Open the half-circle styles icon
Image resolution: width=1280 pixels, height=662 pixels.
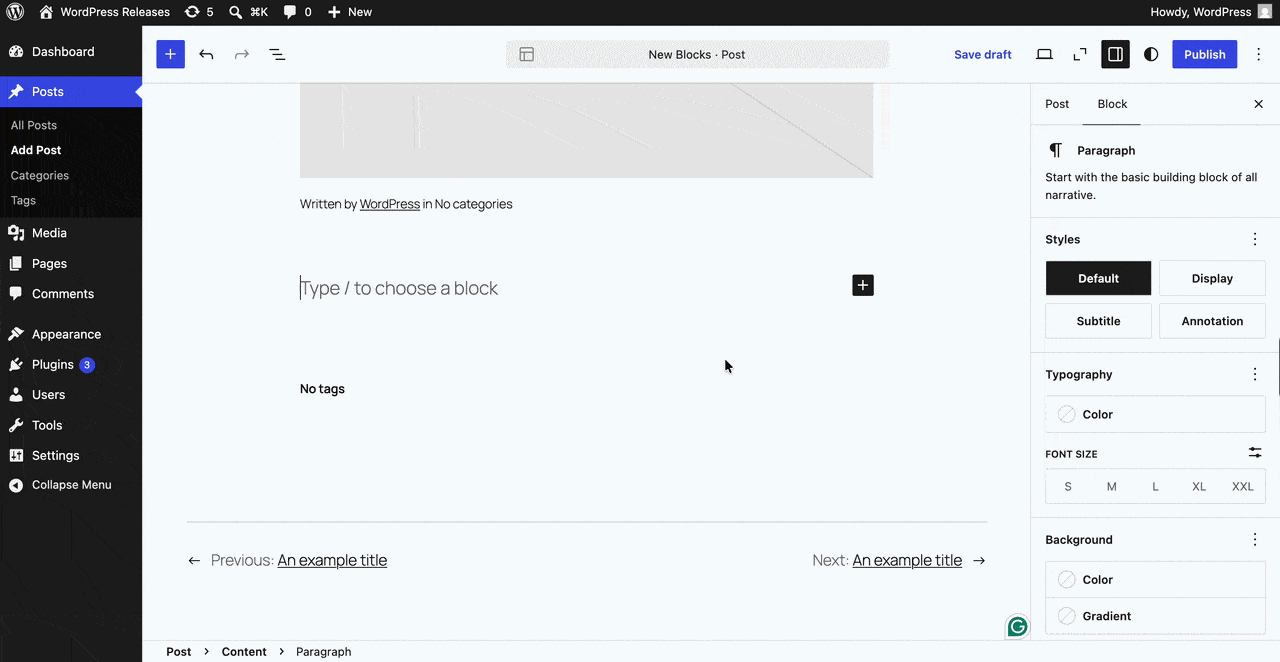click(1151, 54)
